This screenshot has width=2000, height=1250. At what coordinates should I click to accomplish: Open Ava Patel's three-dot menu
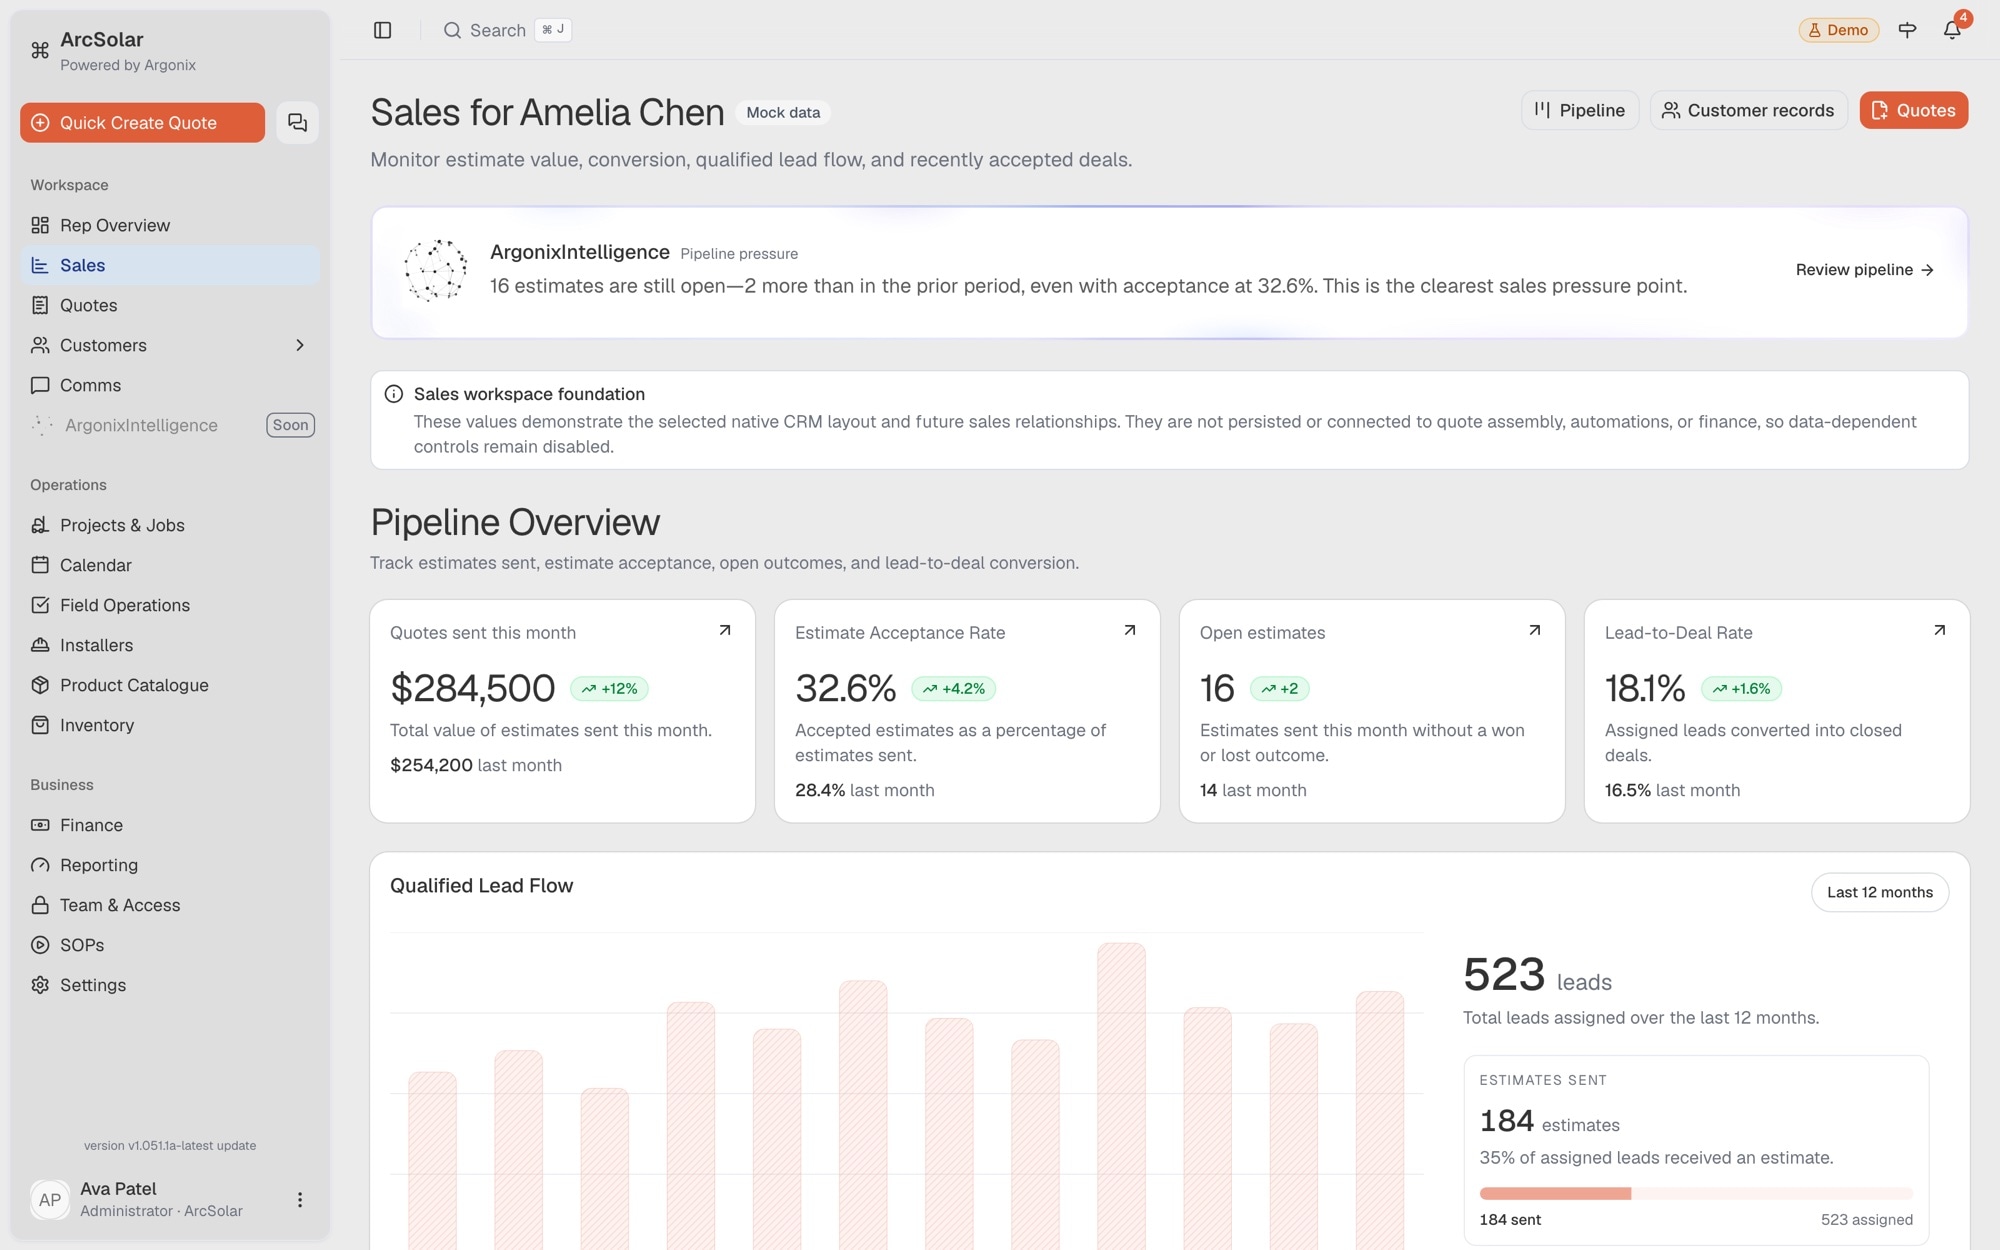[299, 1199]
